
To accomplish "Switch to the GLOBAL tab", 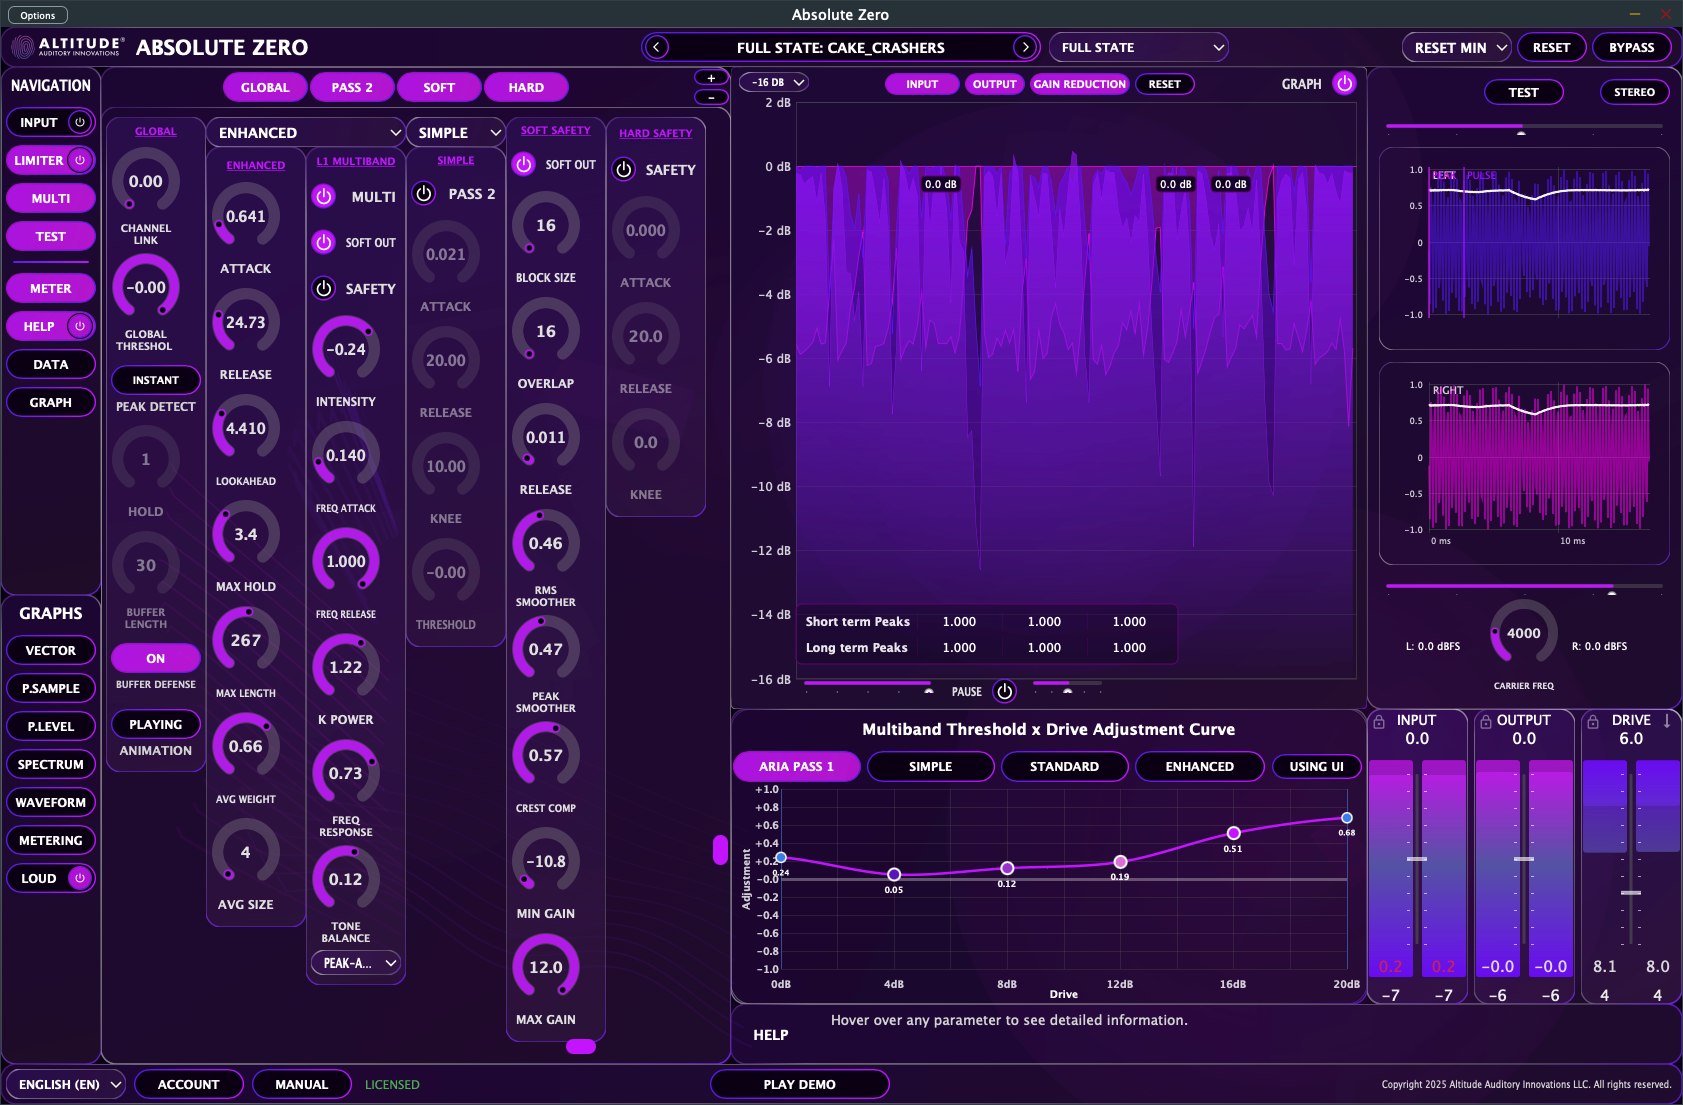I will pyautogui.click(x=265, y=88).
